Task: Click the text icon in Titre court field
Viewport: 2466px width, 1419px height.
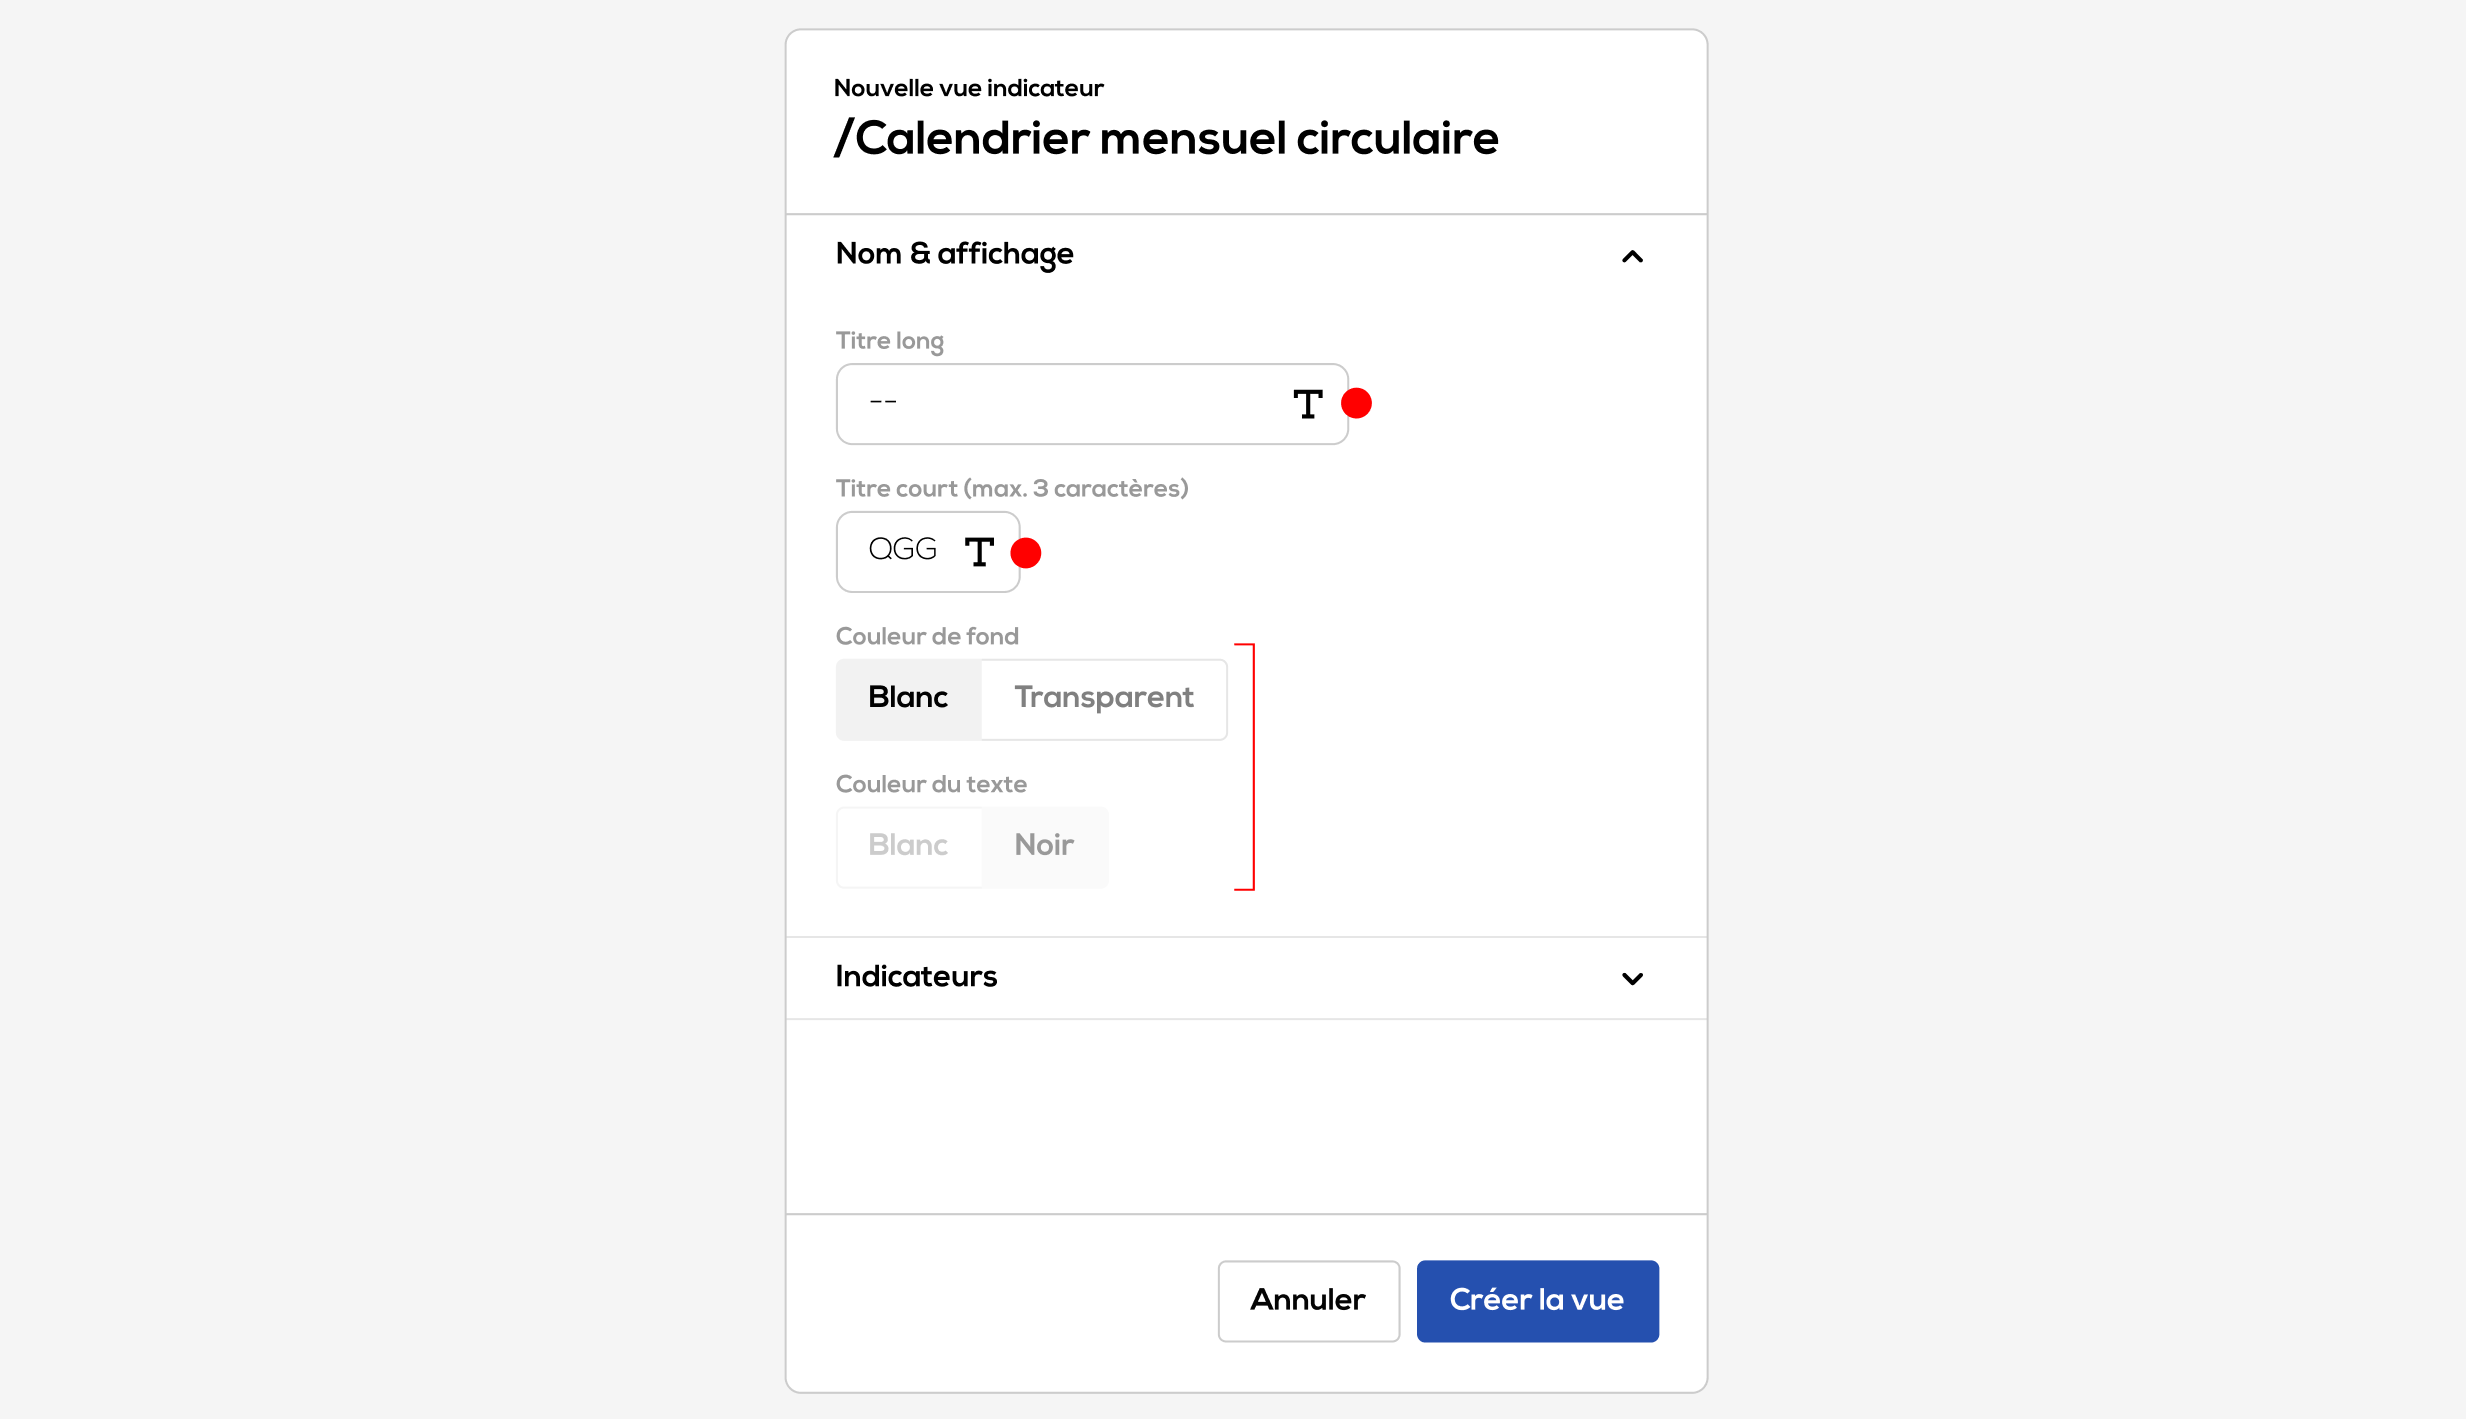Action: click(x=979, y=552)
